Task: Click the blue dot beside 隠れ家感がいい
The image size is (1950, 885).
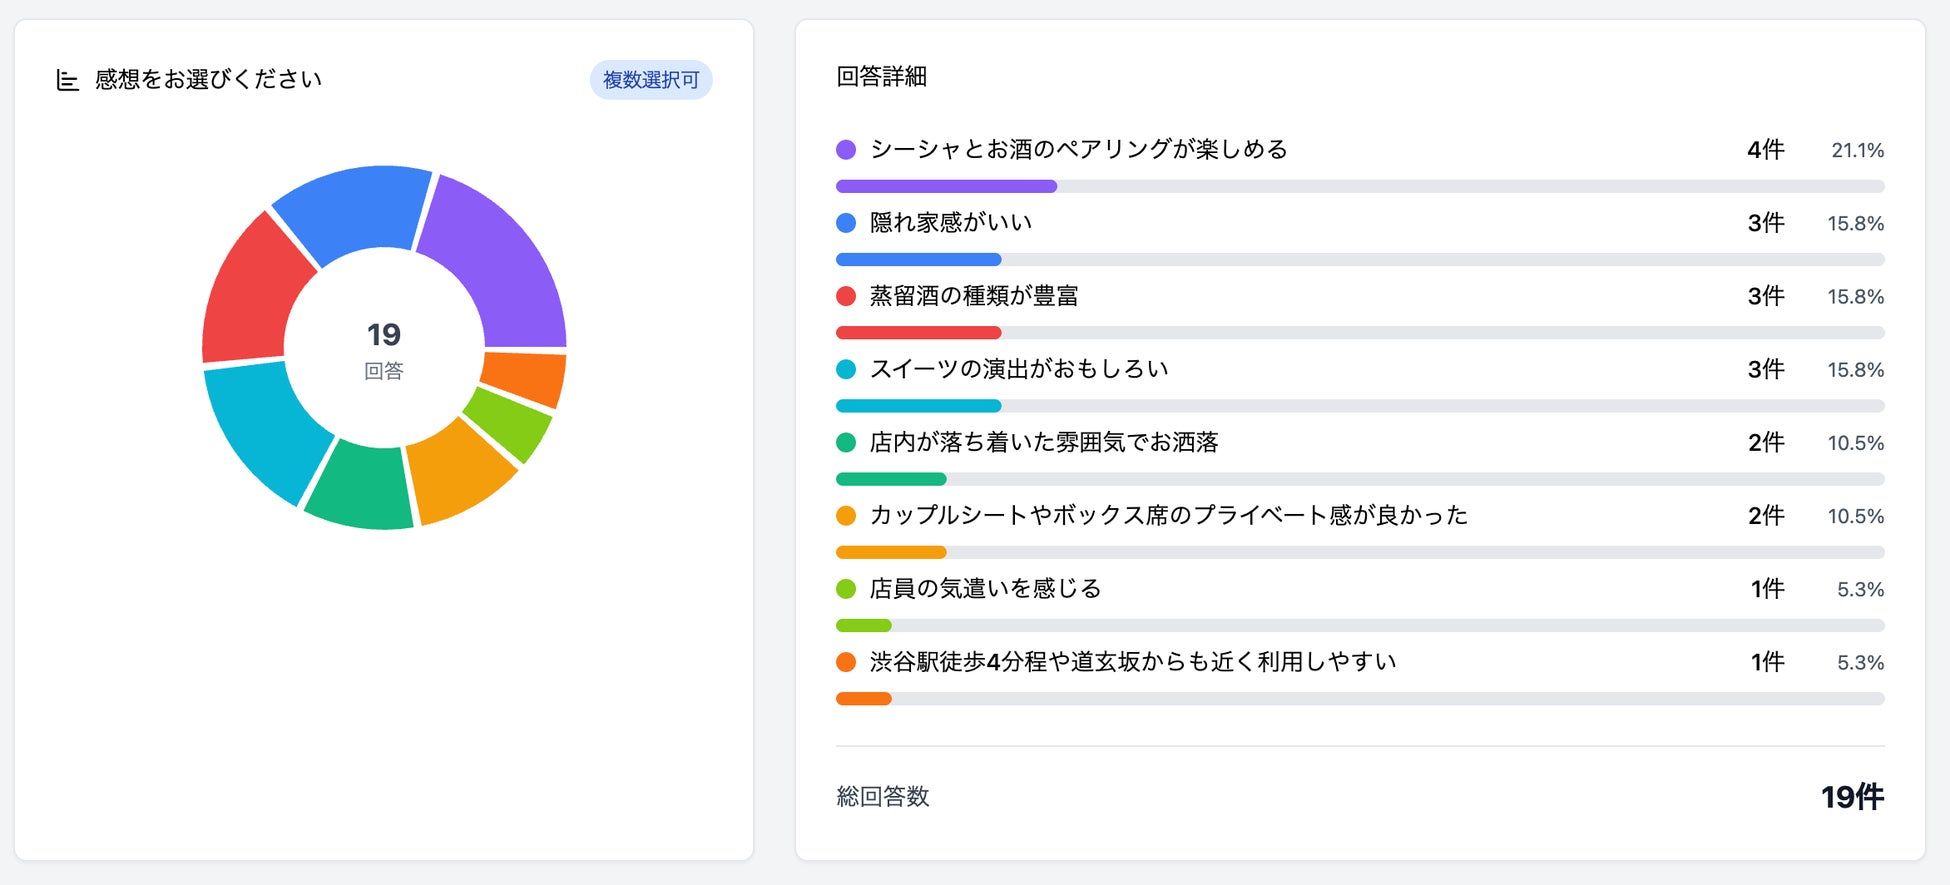Action: pos(846,223)
